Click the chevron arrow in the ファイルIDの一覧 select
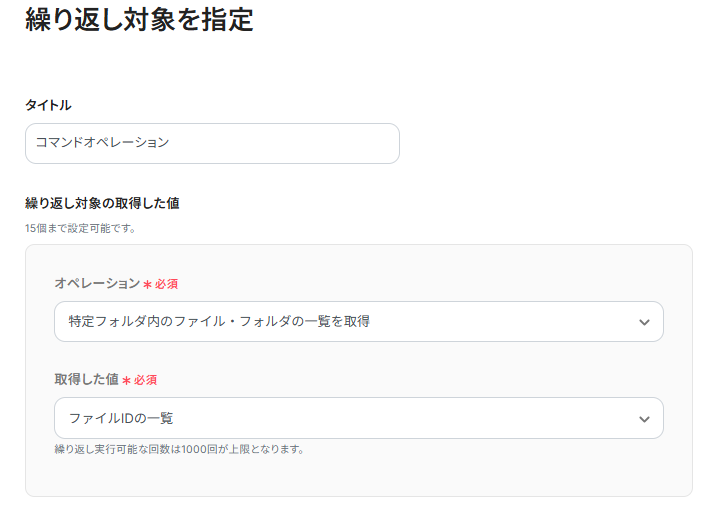 pos(644,419)
